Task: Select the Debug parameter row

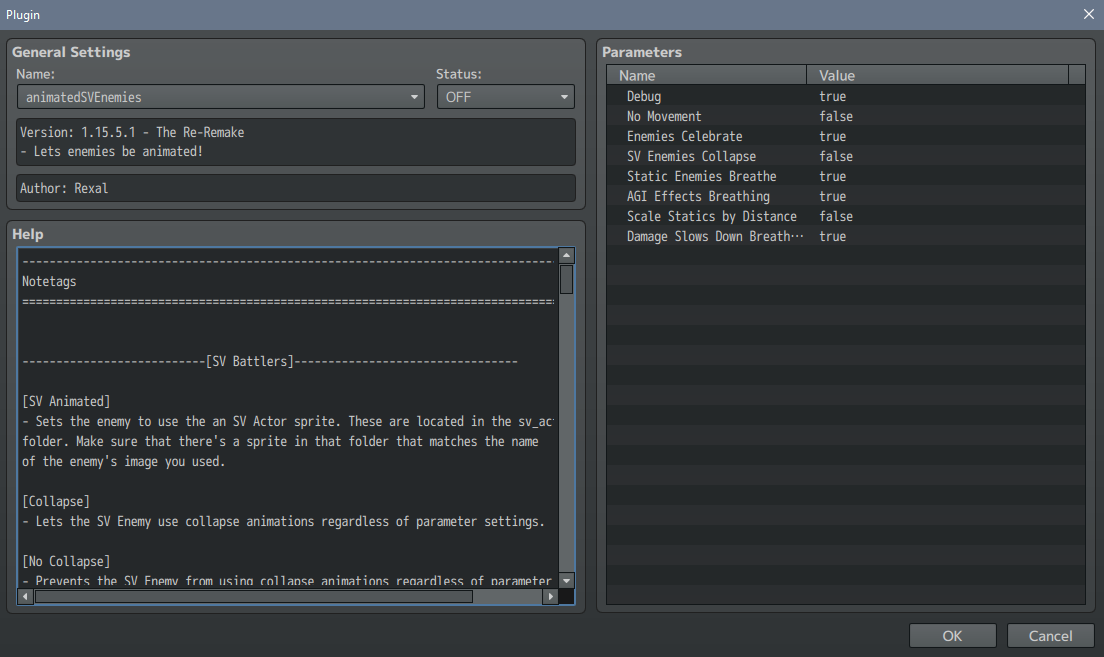Action: (x=846, y=96)
